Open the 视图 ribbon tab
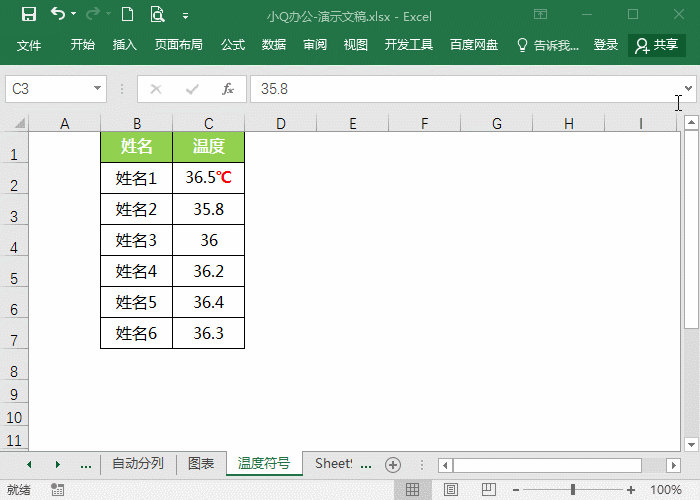 (x=356, y=45)
